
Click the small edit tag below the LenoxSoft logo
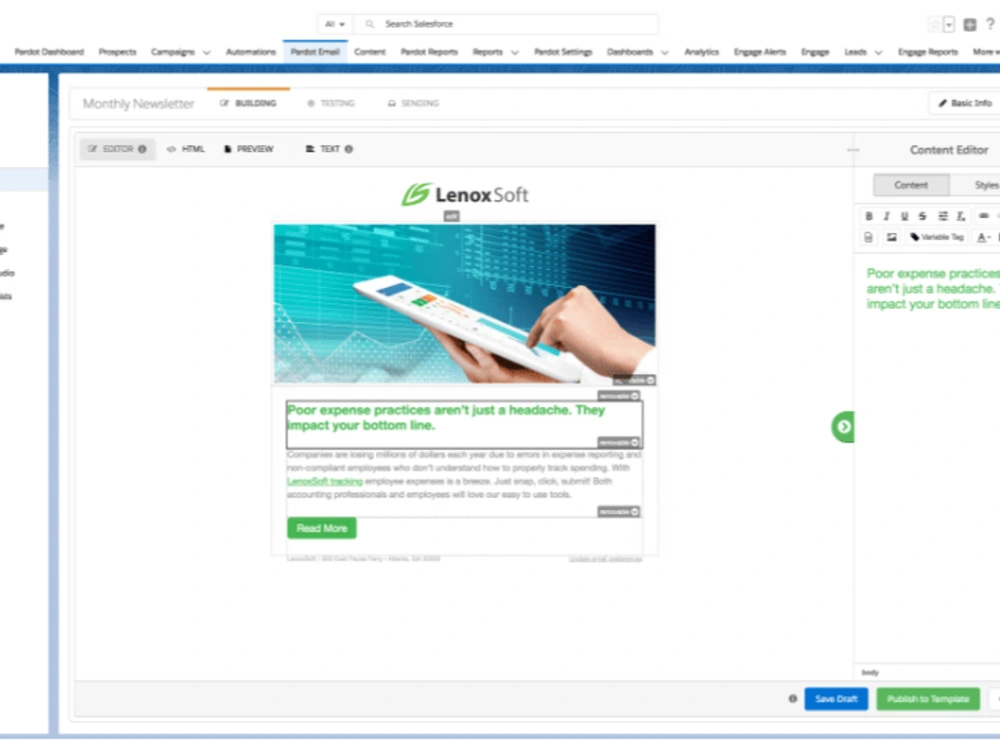click(x=452, y=216)
